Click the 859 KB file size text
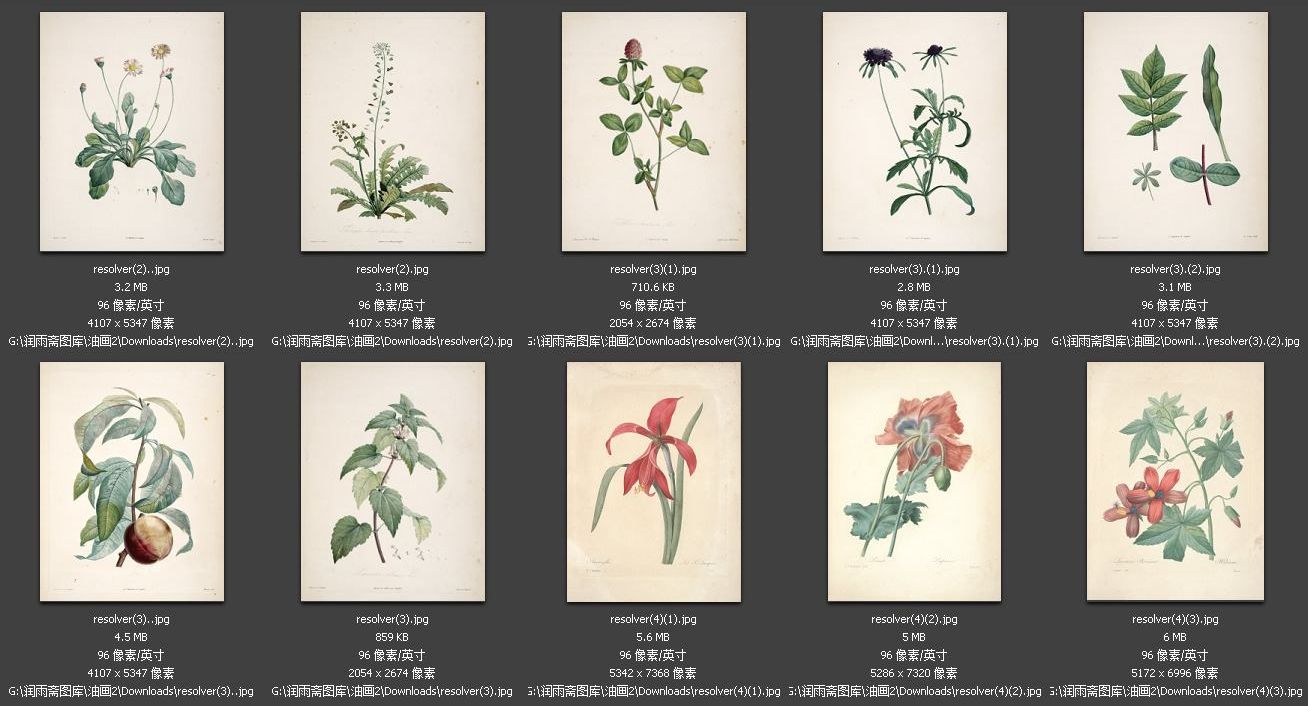Image resolution: width=1308 pixels, height=706 pixels. coord(393,637)
